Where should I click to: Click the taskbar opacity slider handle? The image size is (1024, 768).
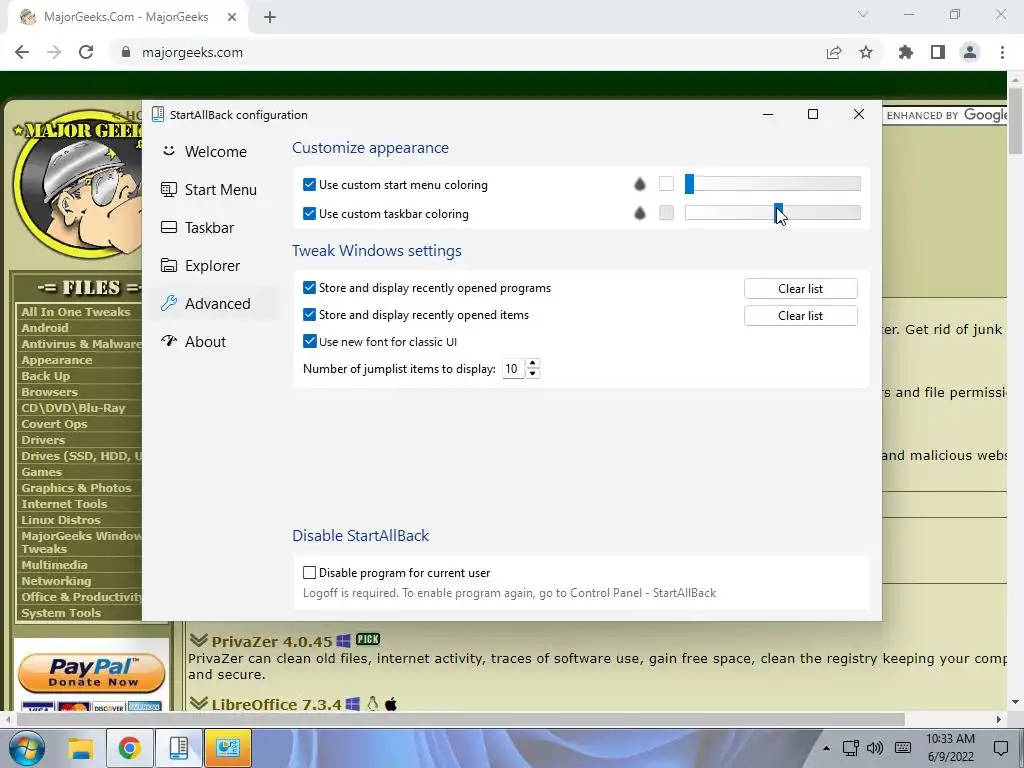pos(778,212)
